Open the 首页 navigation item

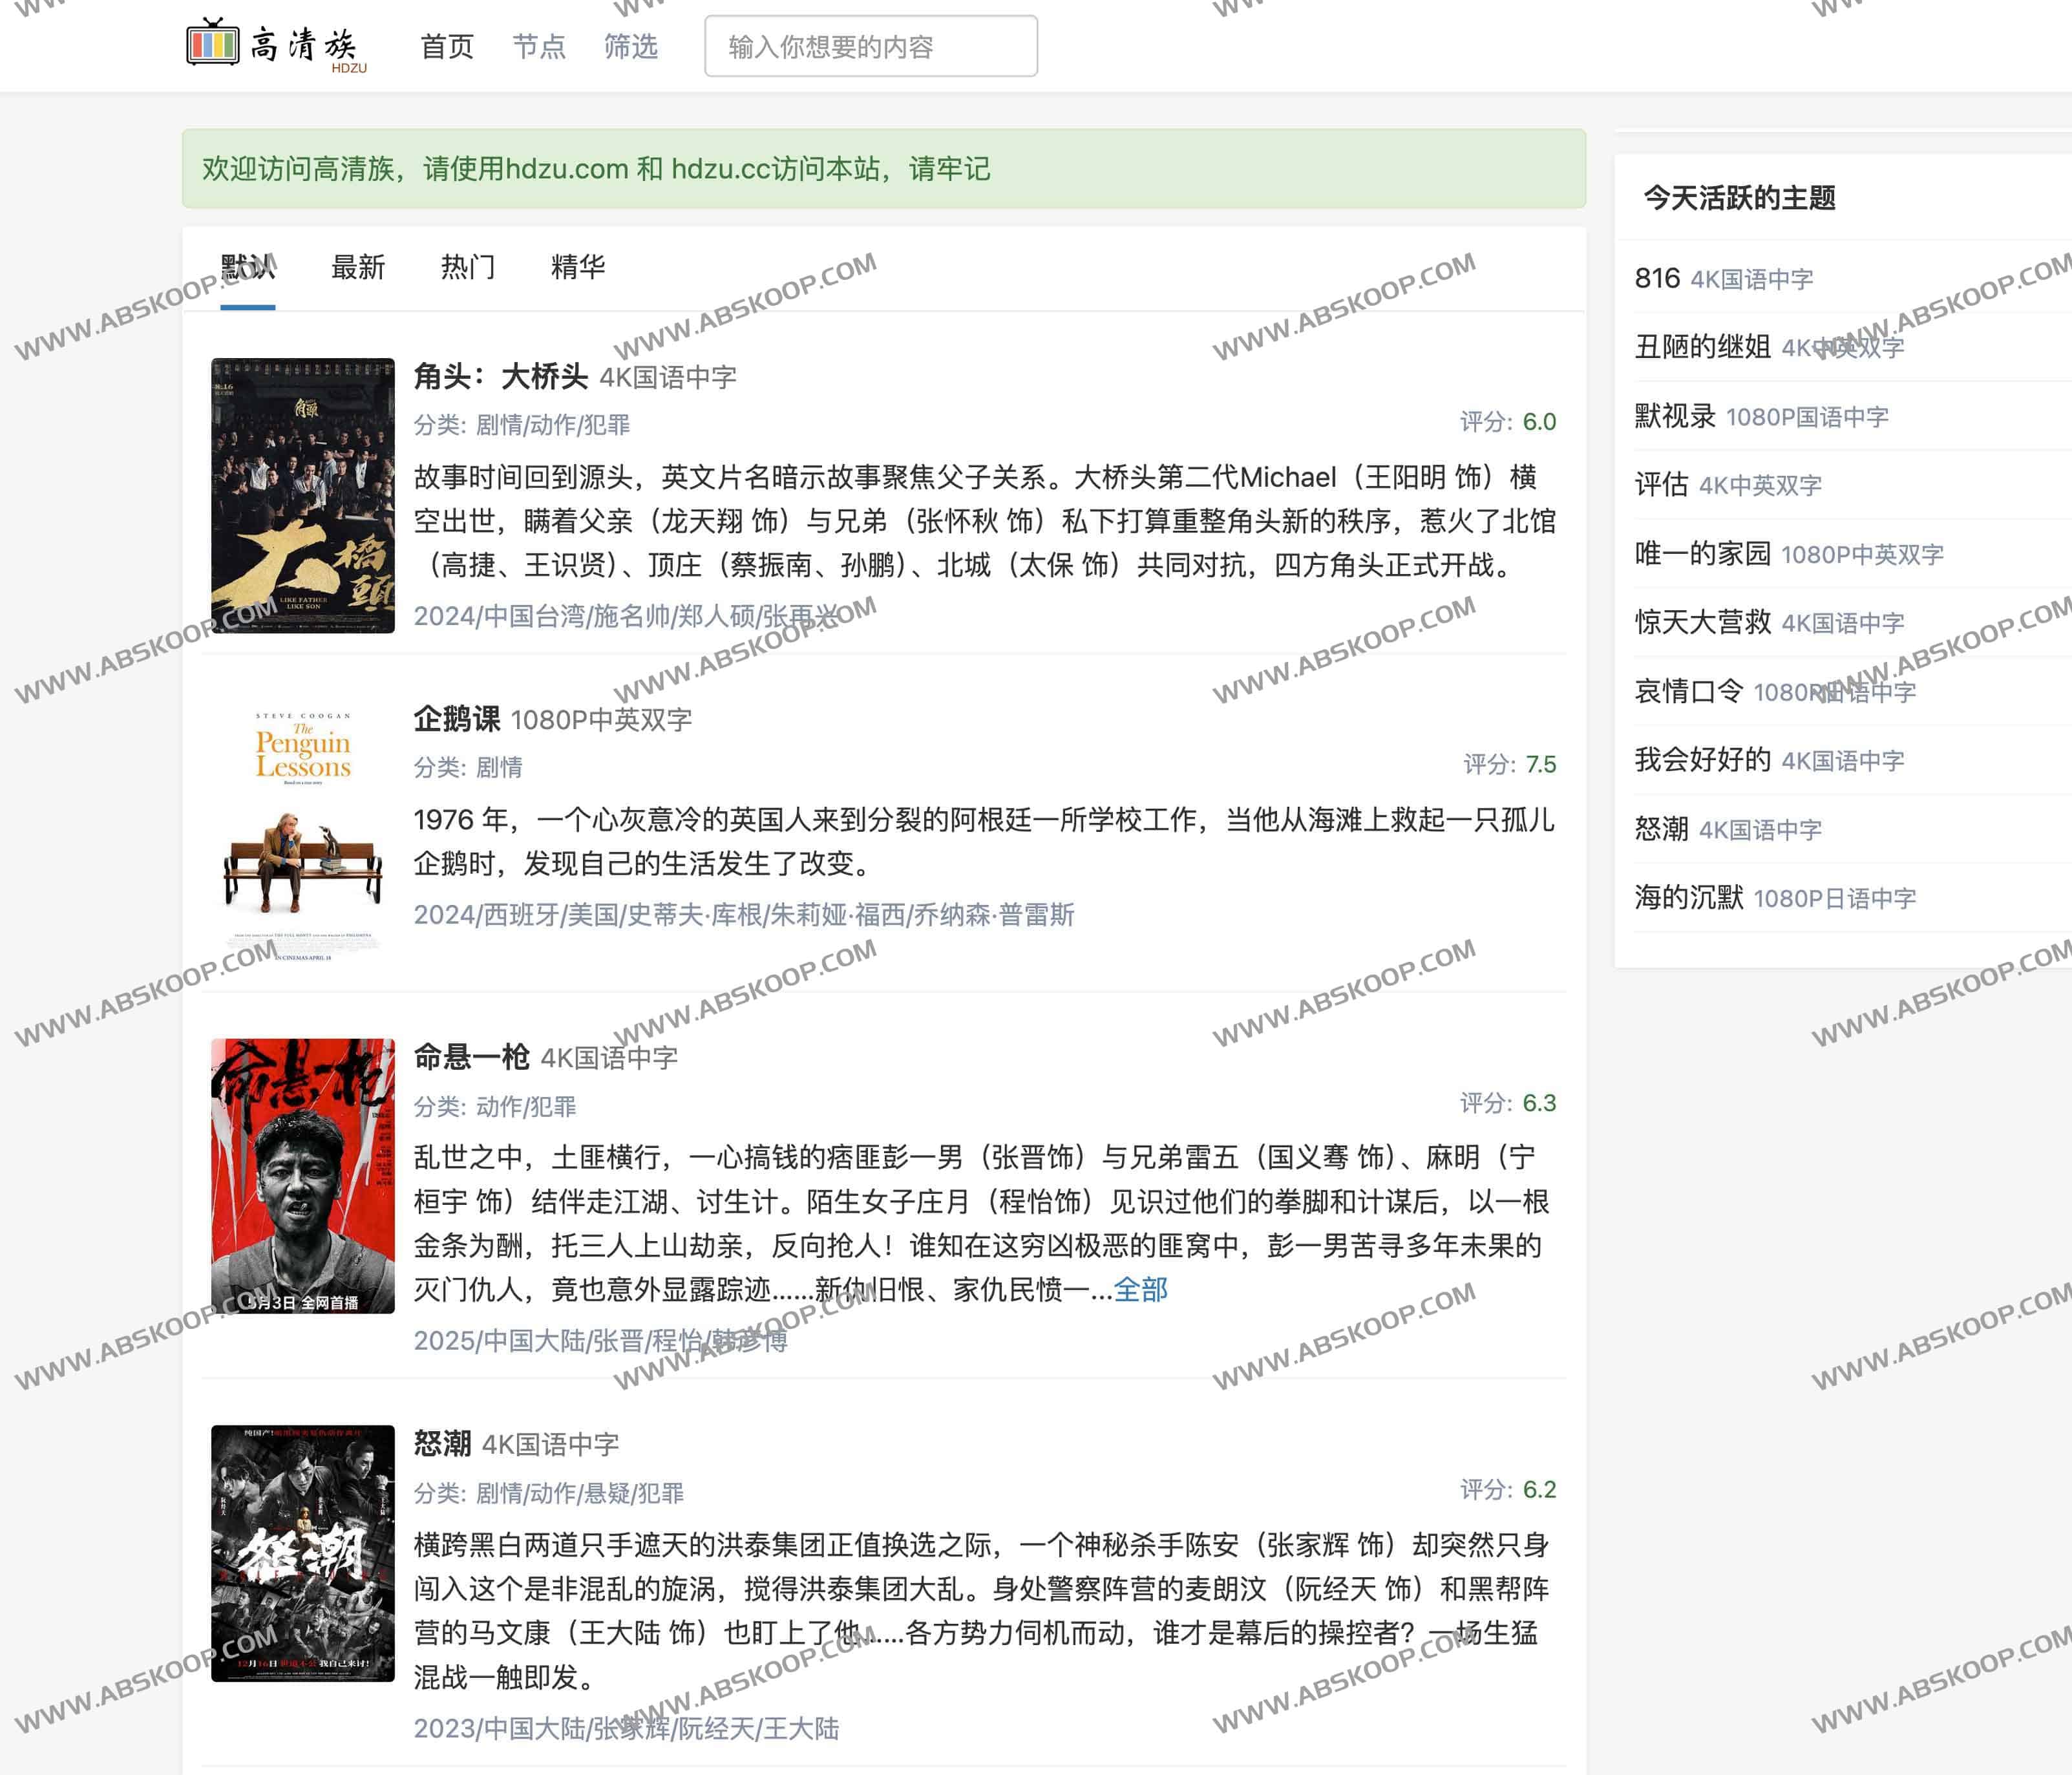[x=447, y=46]
